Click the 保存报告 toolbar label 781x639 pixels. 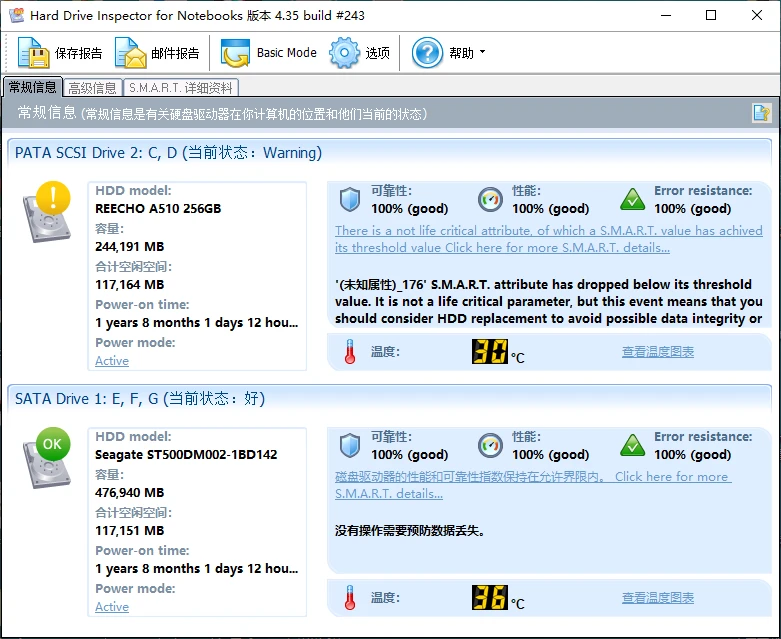point(78,53)
